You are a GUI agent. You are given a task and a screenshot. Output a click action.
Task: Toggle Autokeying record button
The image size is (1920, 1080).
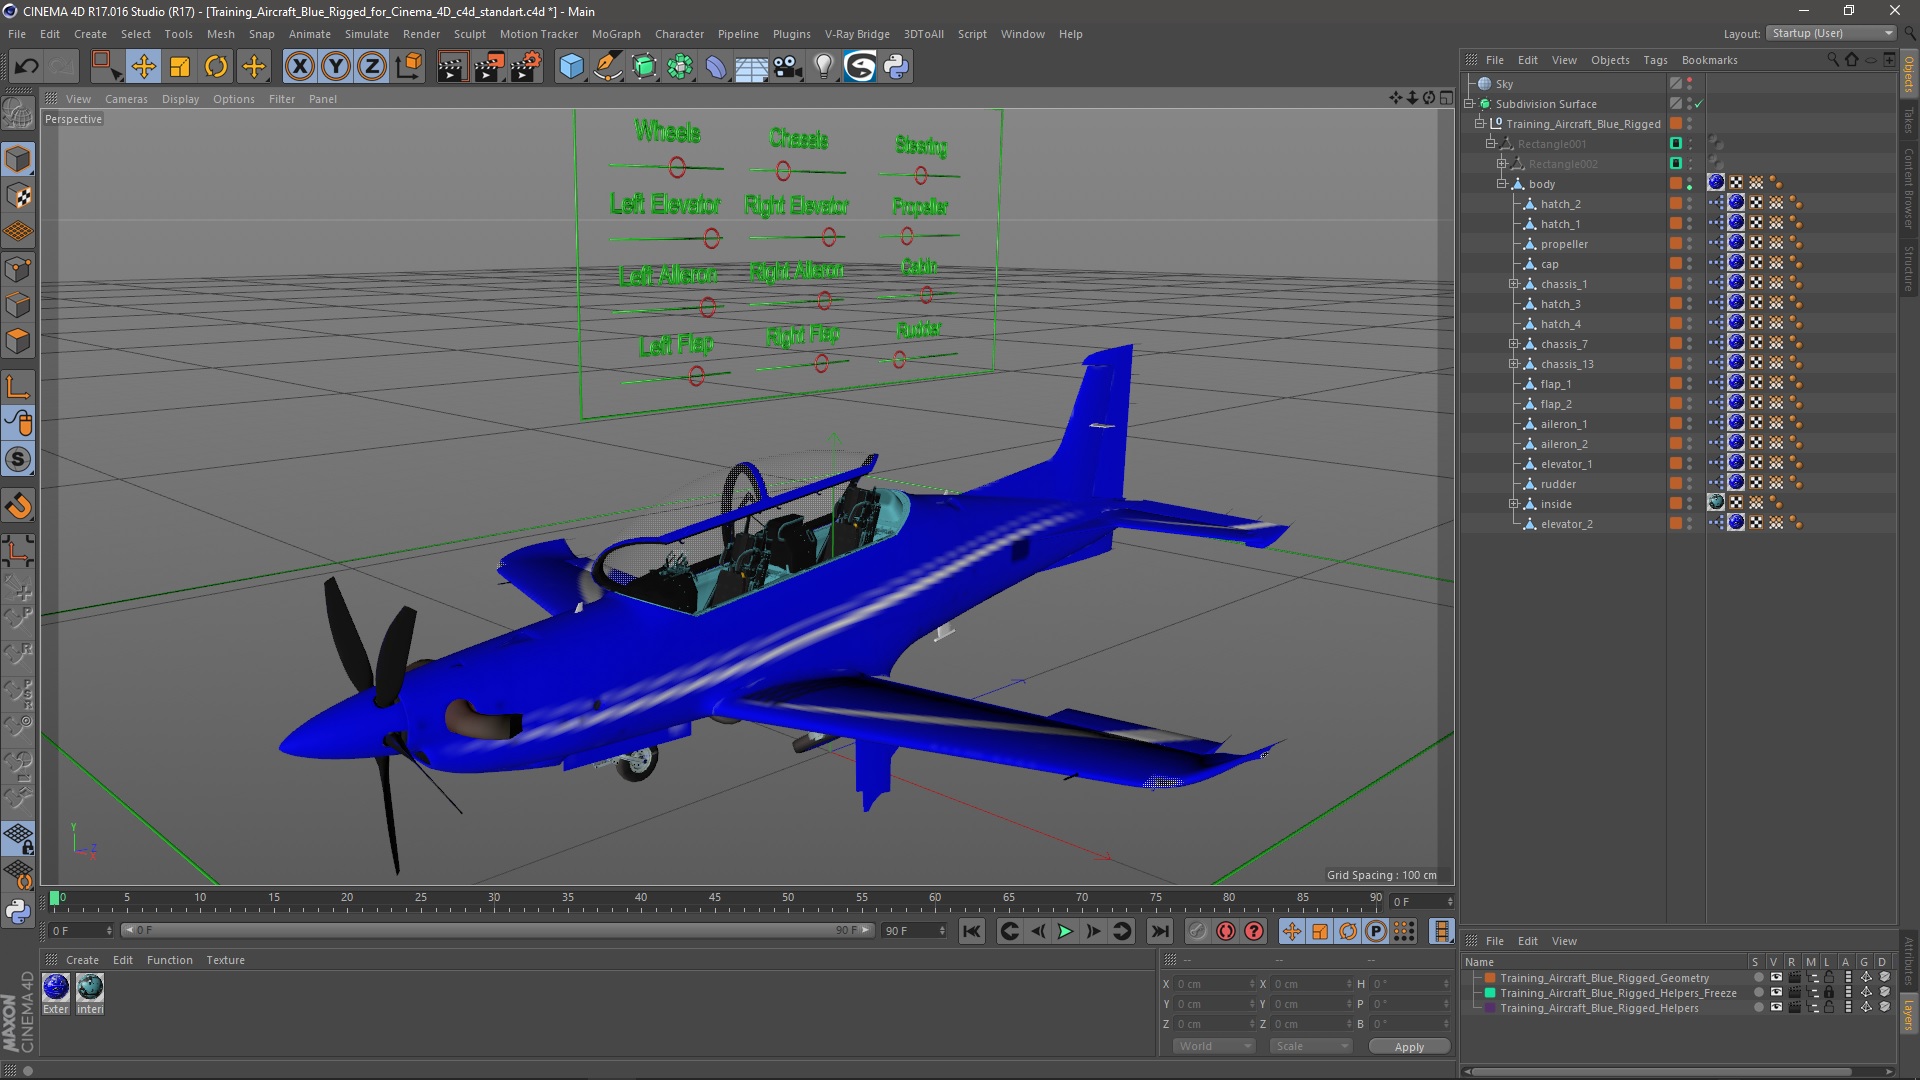pyautogui.click(x=1226, y=931)
